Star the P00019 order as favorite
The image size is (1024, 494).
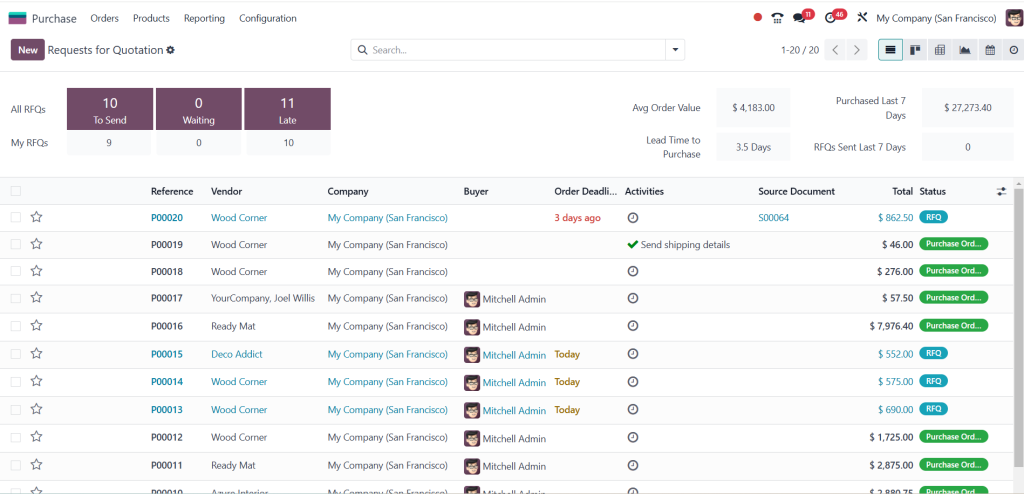[37, 244]
